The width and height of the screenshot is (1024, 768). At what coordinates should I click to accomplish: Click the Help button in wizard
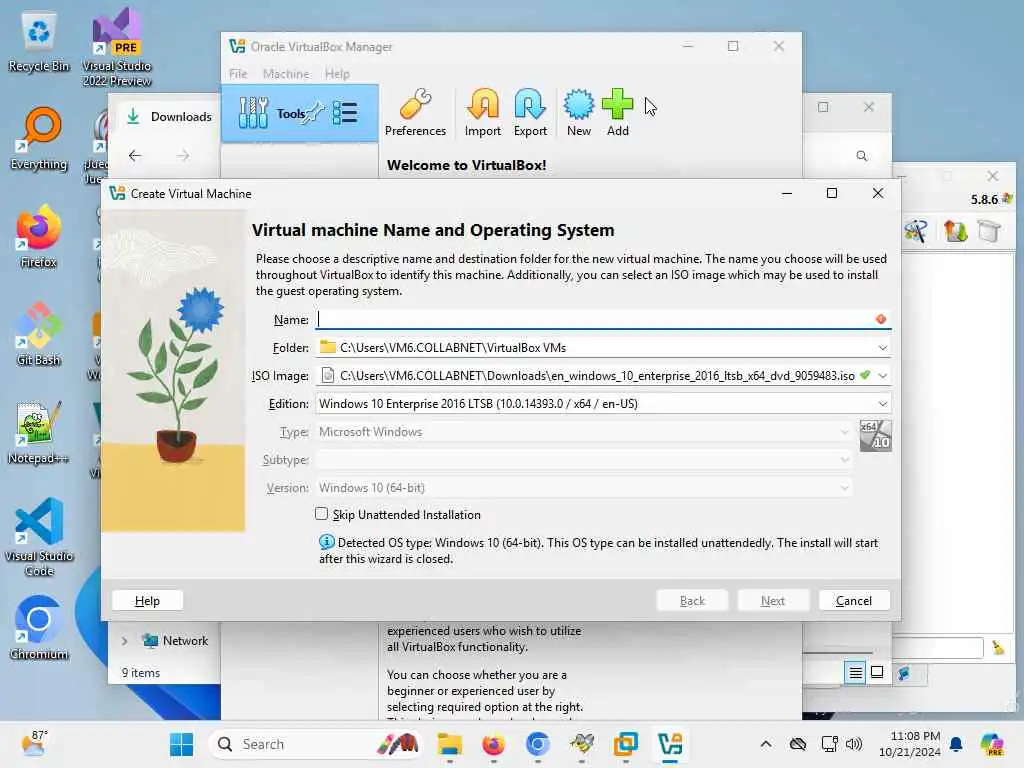coord(148,601)
